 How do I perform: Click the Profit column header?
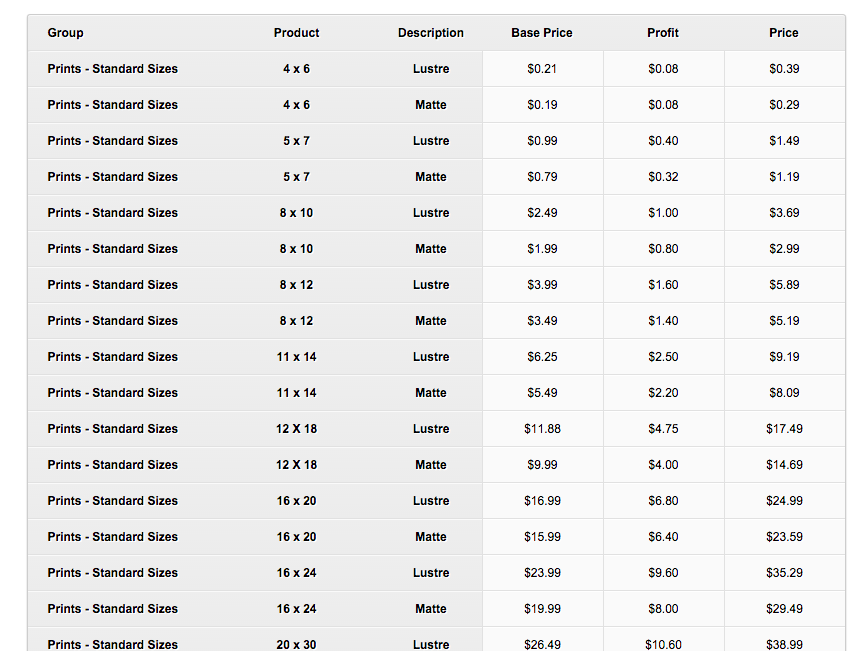[663, 33]
